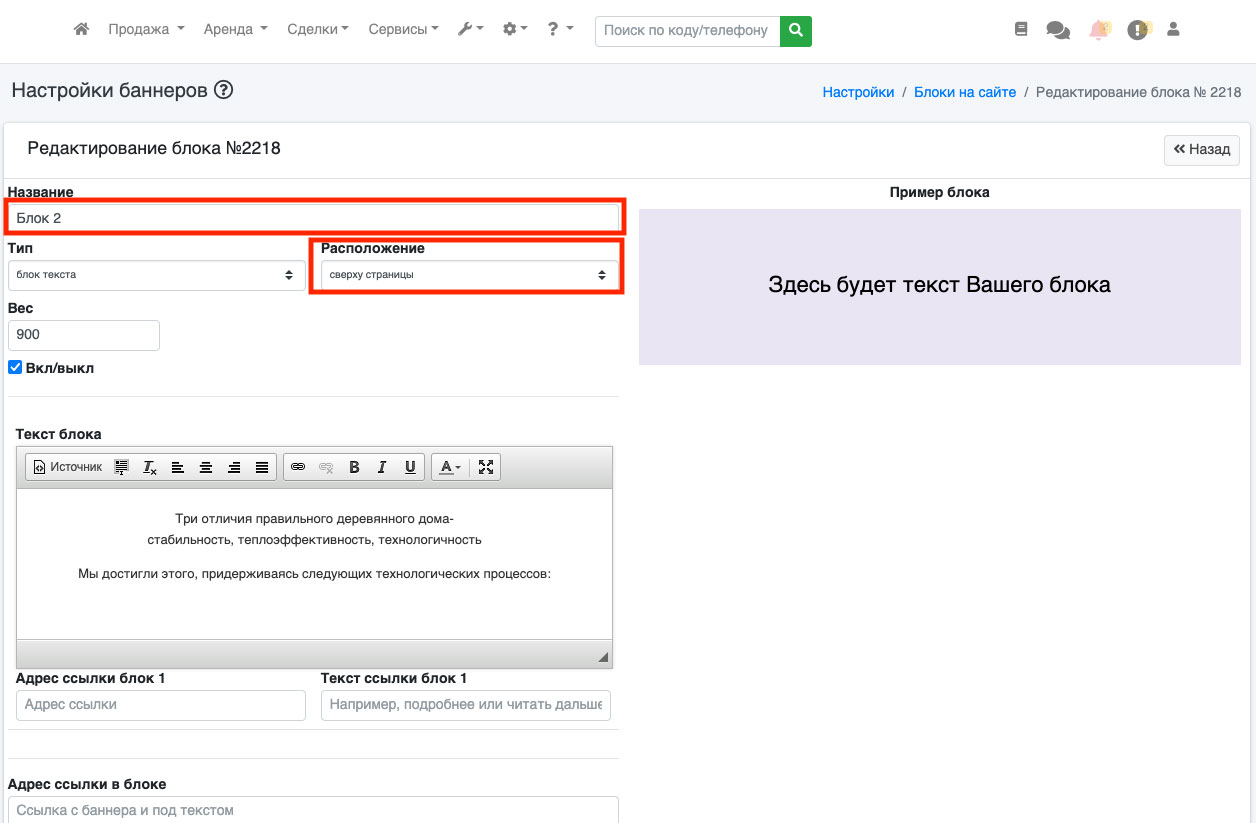The height and width of the screenshot is (823, 1256).
Task: Go to Блоки на сайте breadcrumb link
Action: click(964, 92)
